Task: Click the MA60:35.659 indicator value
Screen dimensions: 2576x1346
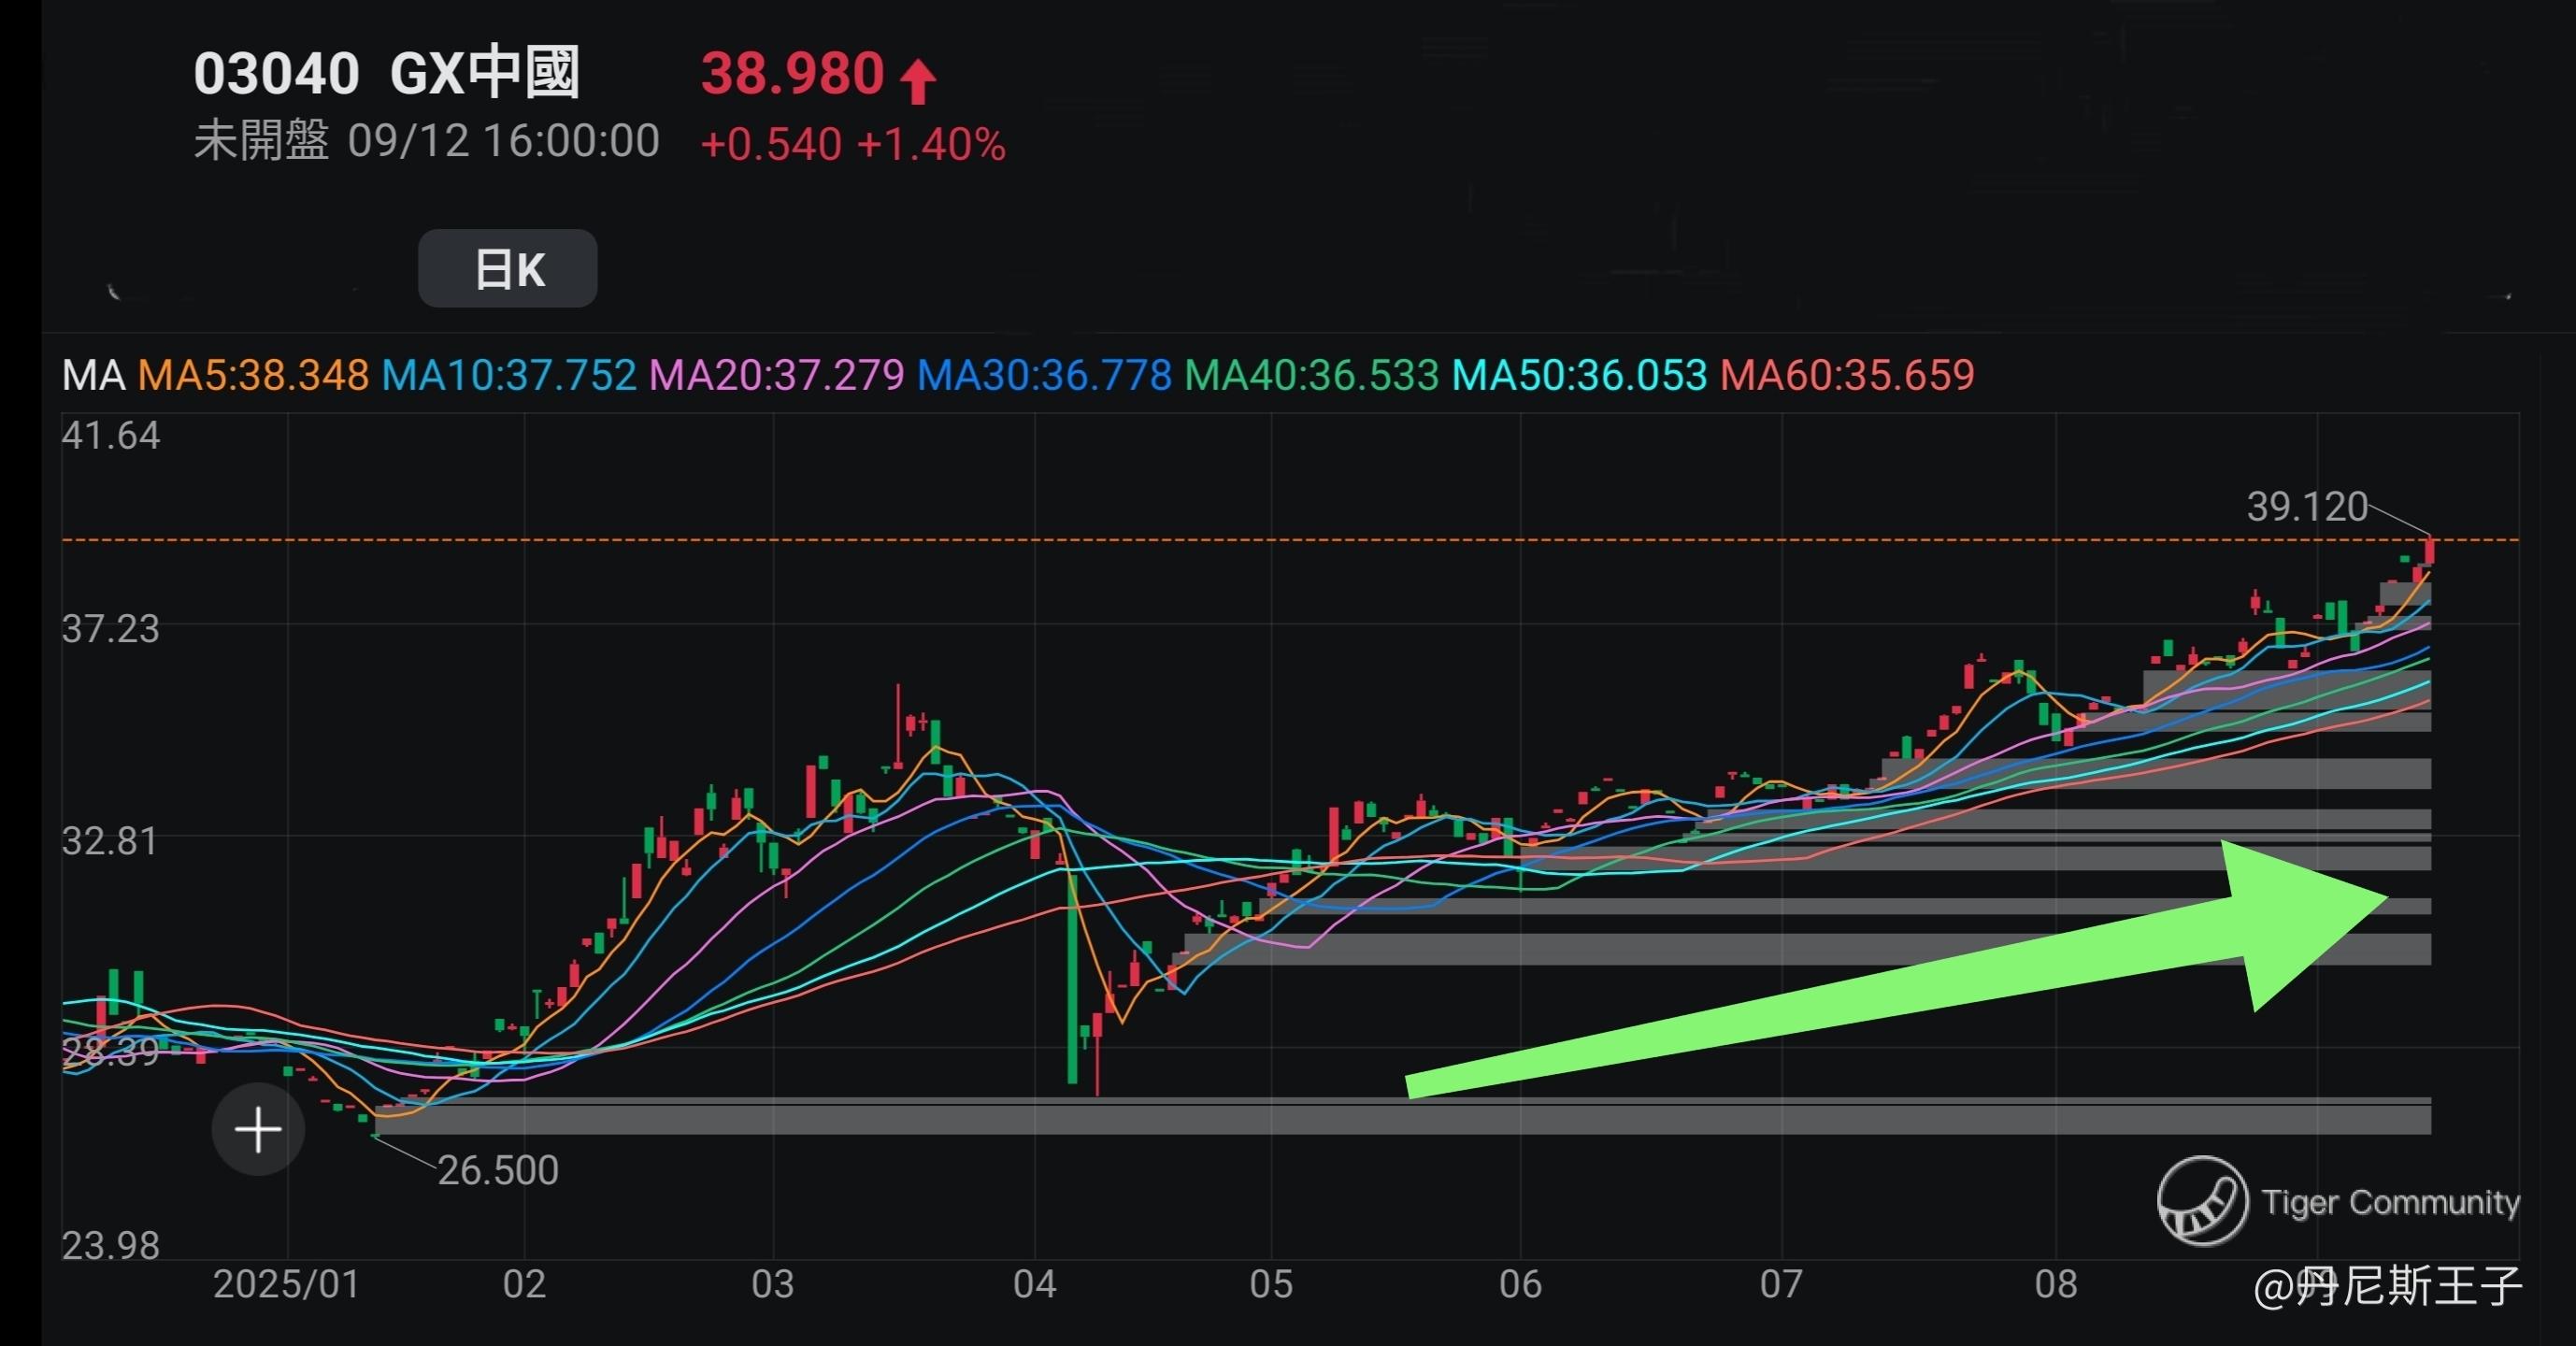Action: coord(1847,376)
